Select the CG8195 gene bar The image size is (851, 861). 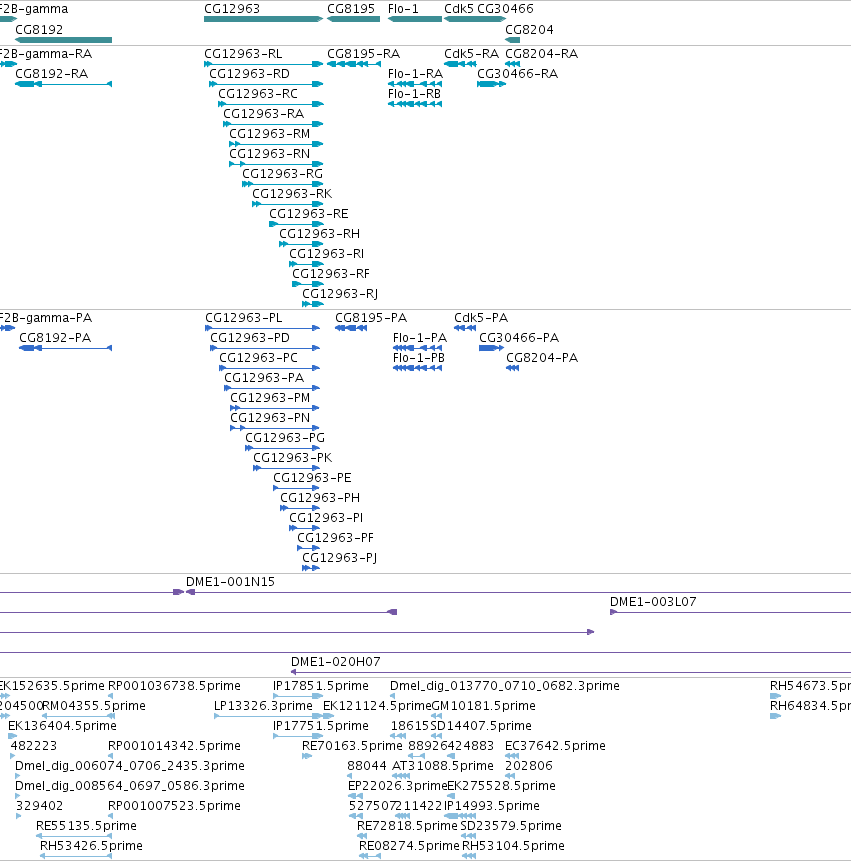coord(354,19)
